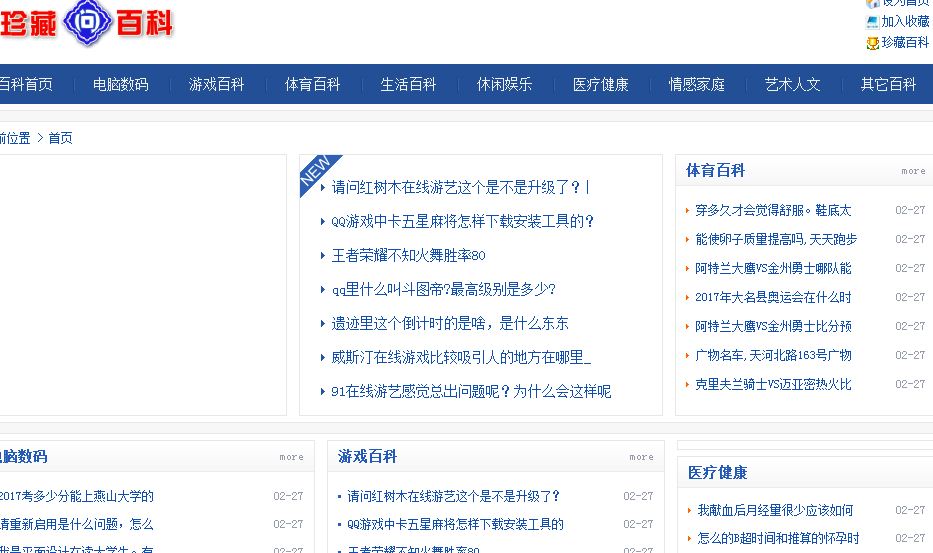This screenshot has width=933, height=553.
Task: View 克里夫兰骑士VS迈亚密热火比 article
Action: tap(773, 384)
